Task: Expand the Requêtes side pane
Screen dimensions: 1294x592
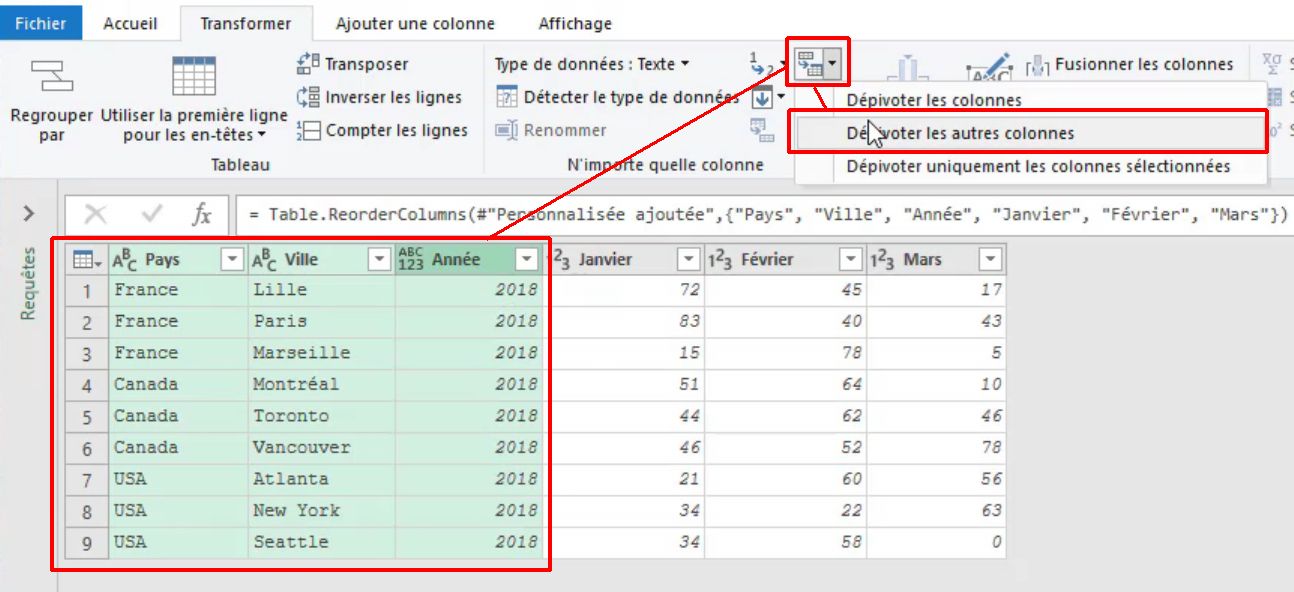Action: coord(29,213)
